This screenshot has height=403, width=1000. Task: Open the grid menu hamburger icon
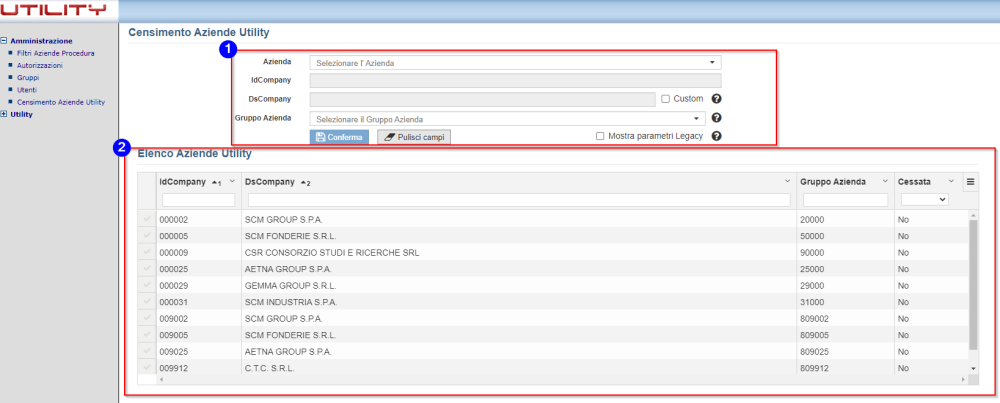click(971, 182)
